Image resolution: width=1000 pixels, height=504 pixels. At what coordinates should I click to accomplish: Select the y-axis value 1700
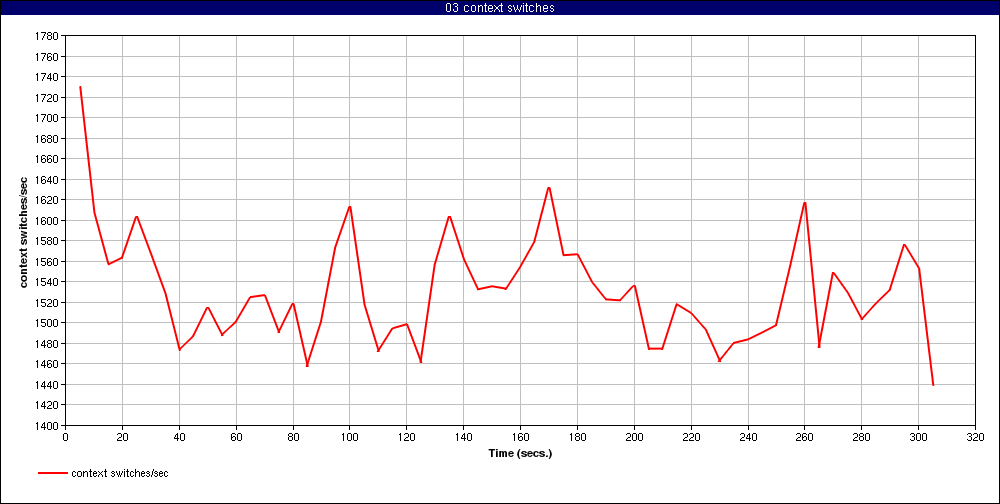coord(48,118)
